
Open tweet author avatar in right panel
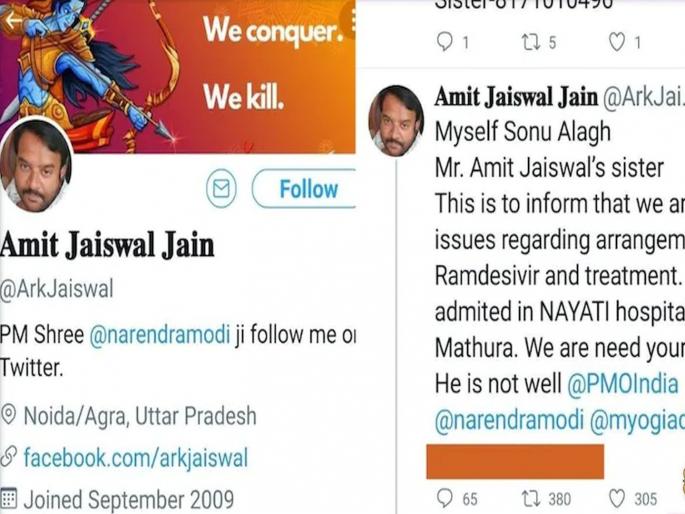(396, 121)
